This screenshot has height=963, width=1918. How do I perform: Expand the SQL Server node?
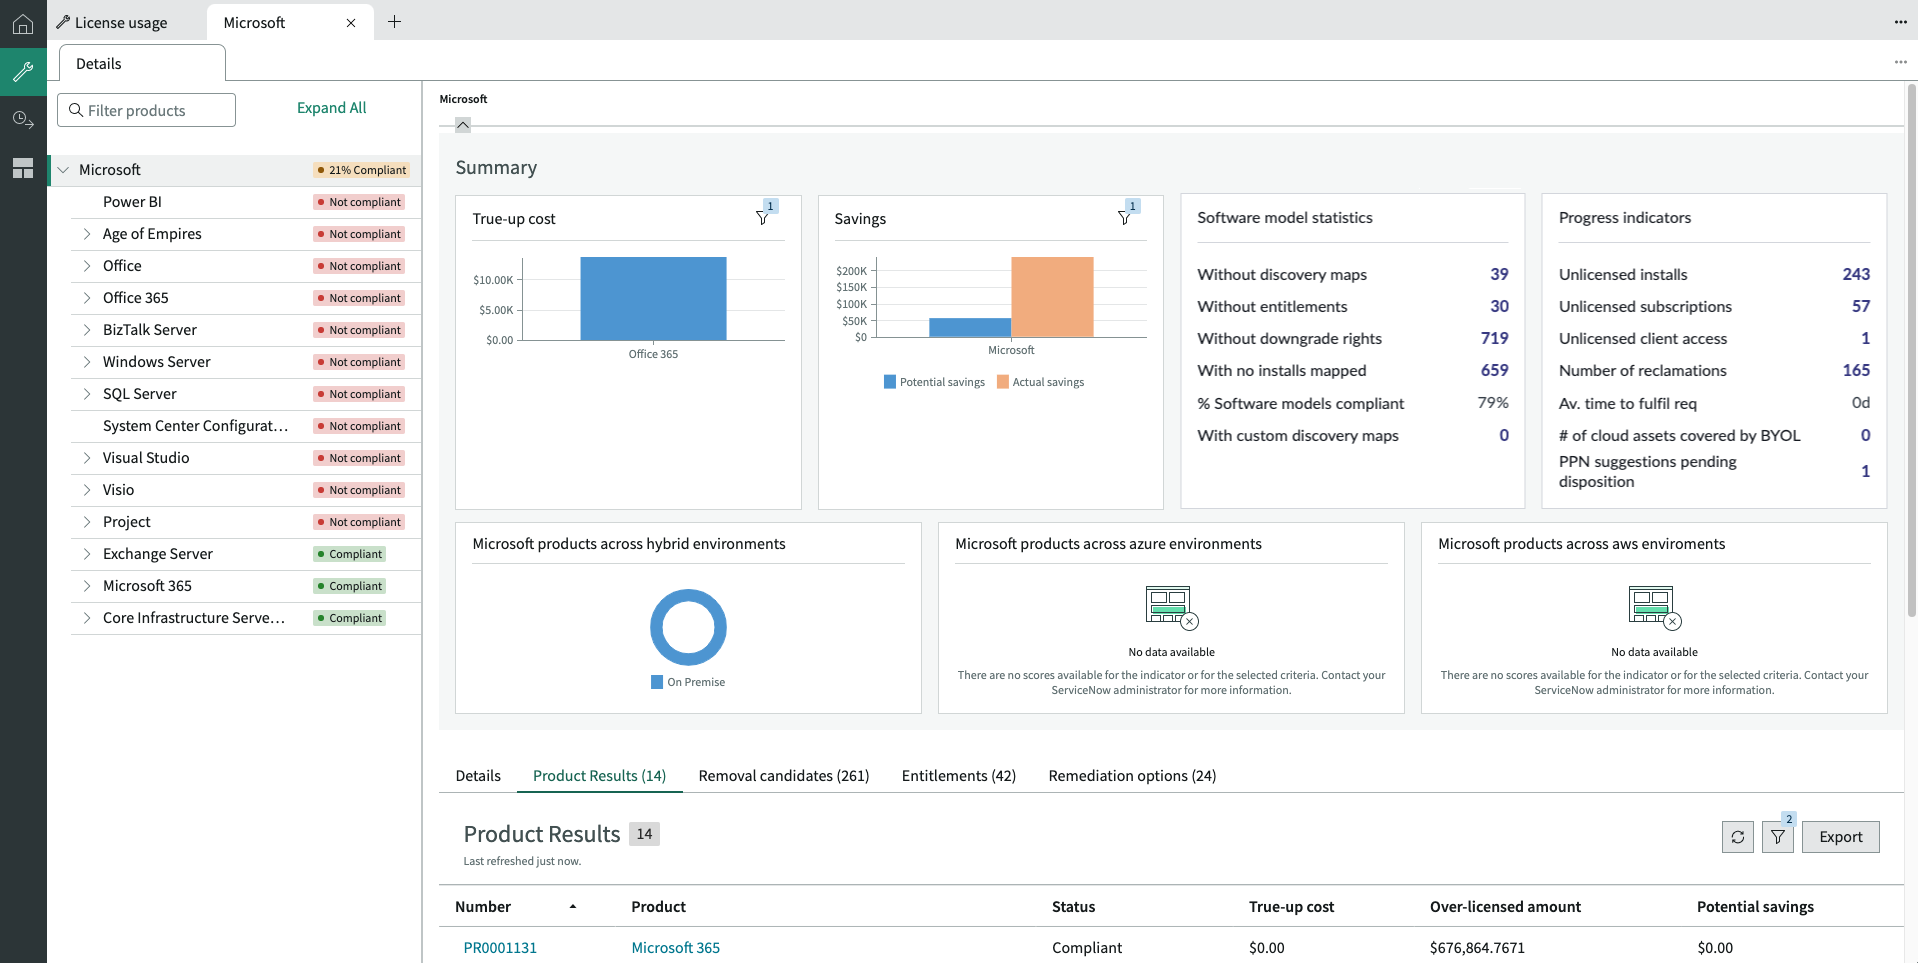point(87,394)
